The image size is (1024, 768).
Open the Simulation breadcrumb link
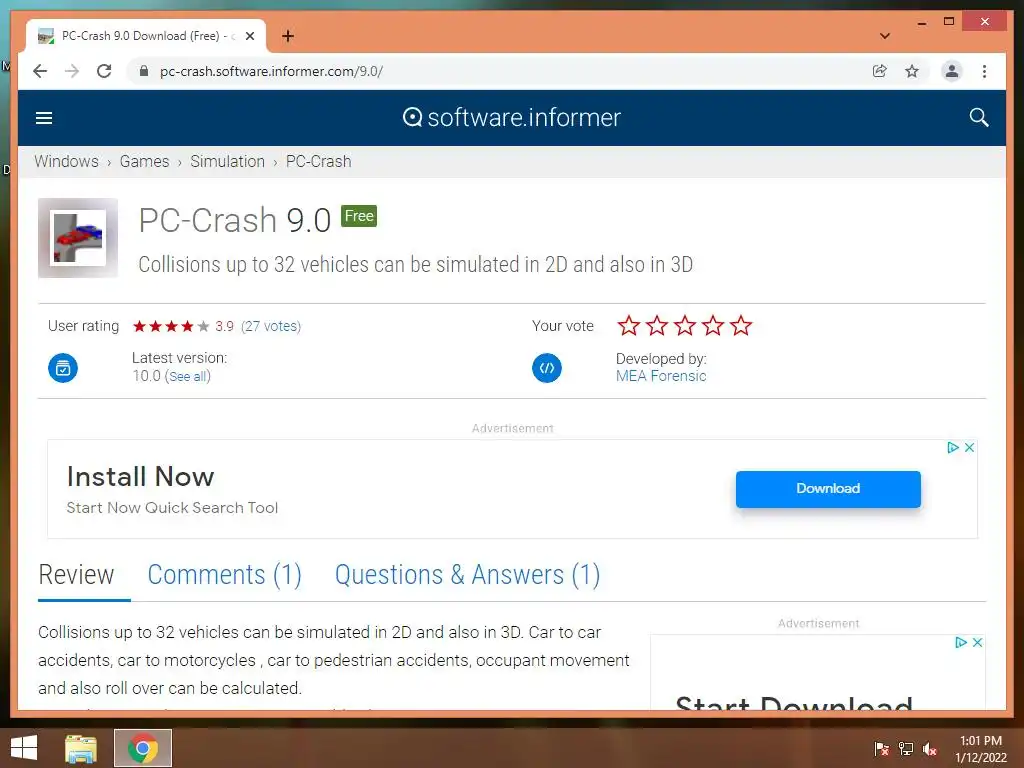point(227,161)
